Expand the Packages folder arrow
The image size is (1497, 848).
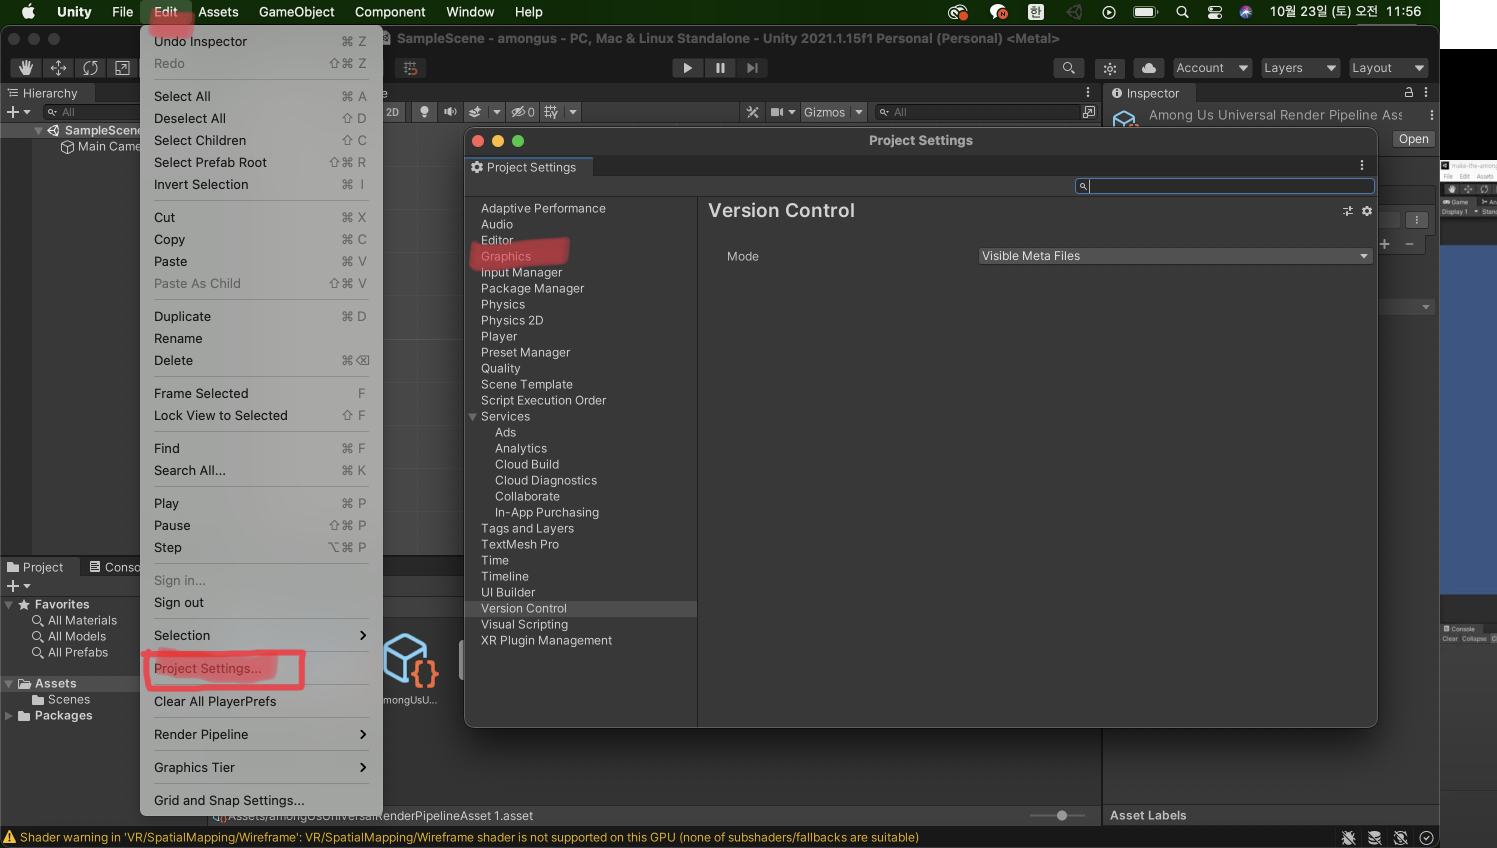point(9,716)
